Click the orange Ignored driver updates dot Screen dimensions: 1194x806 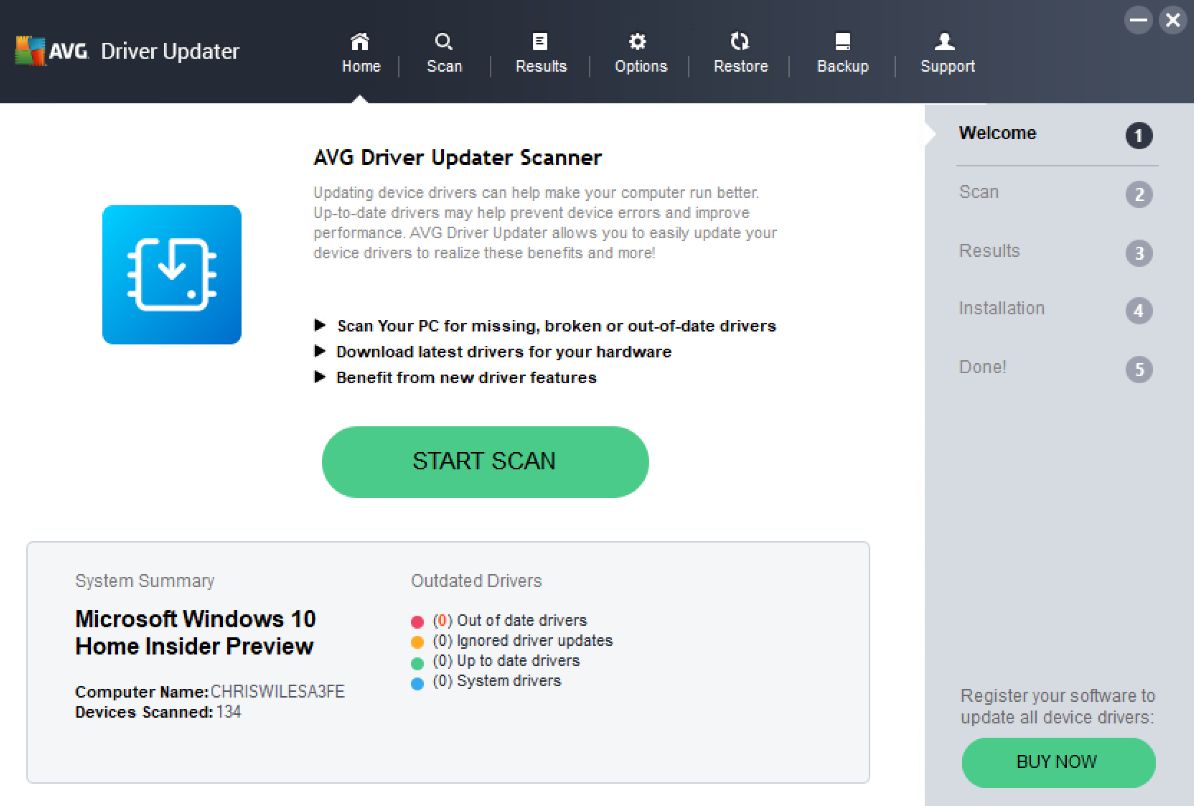click(417, 642)
